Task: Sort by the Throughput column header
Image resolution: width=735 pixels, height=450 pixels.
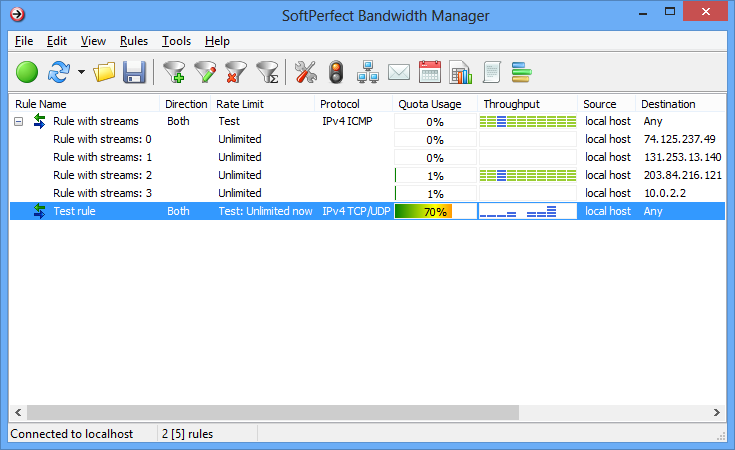Action: click(528, 104)
